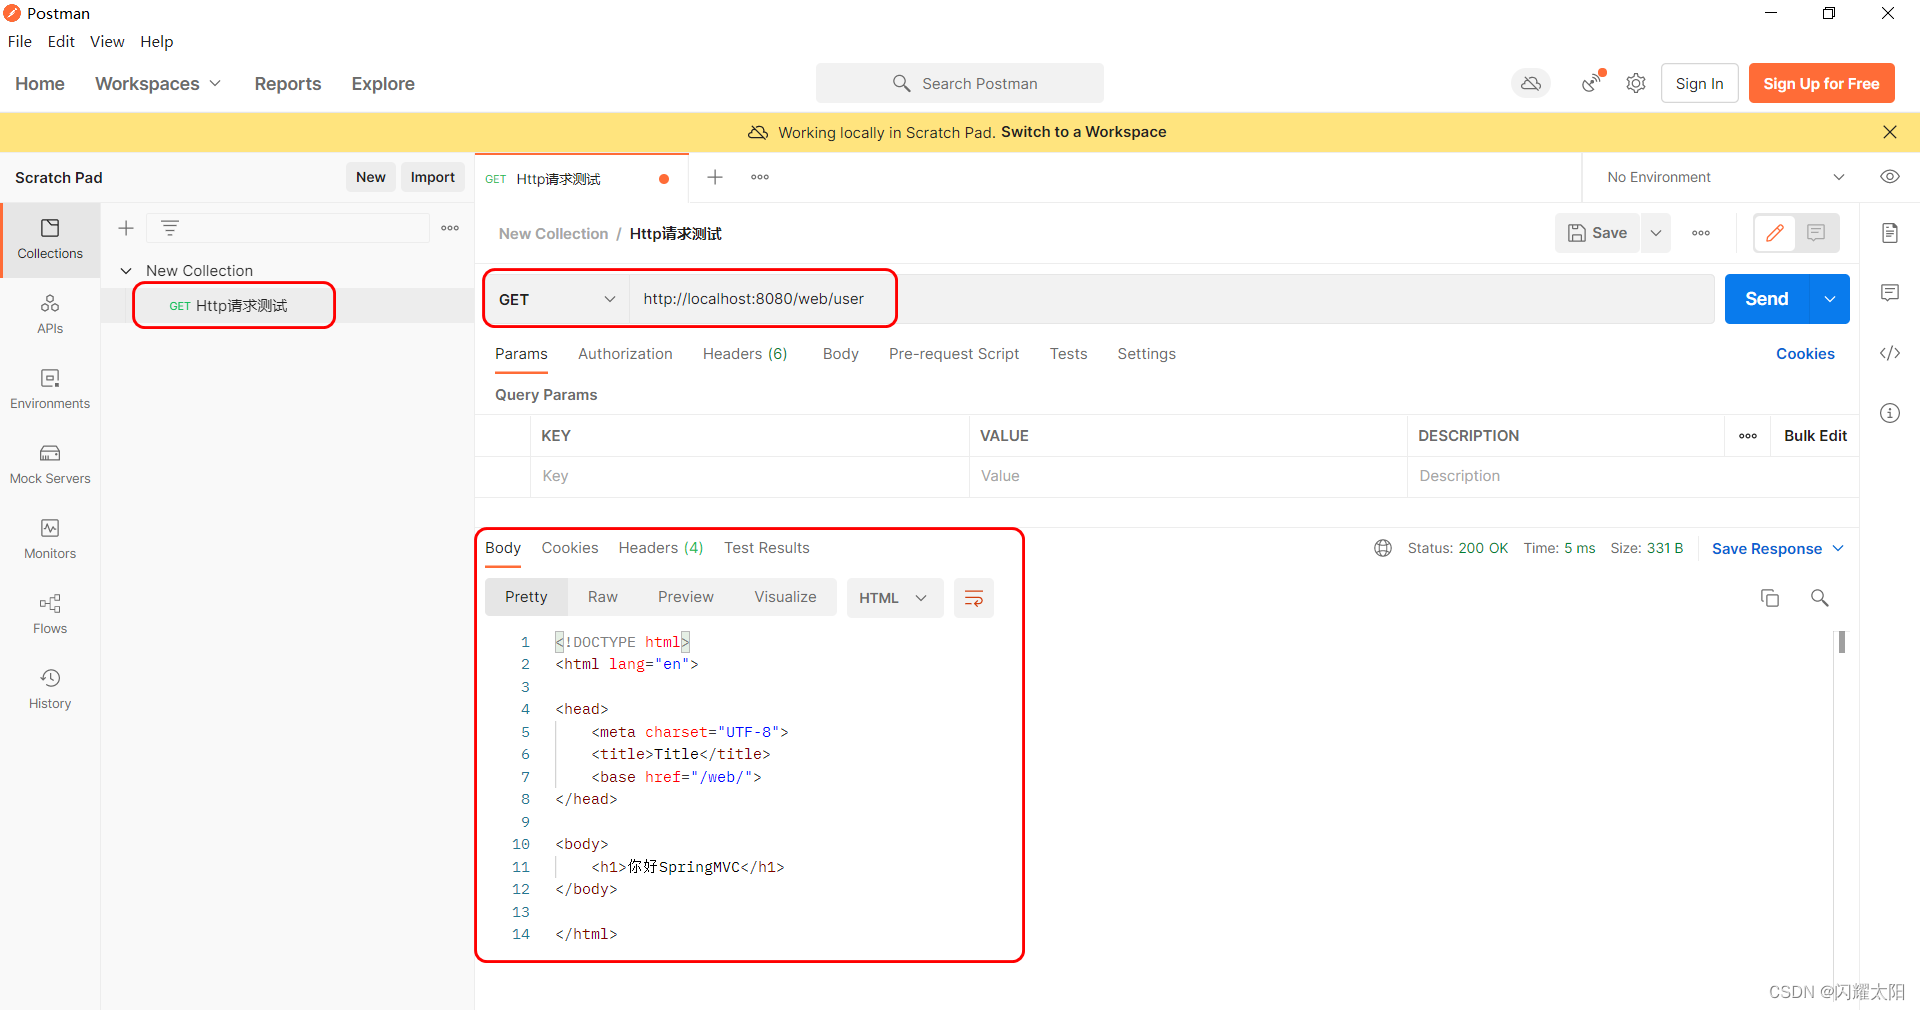Switch to edit mode pencil icon
This screenshot has width=1920, height=1010.
pyautogui.click(x=1775, y=233)
